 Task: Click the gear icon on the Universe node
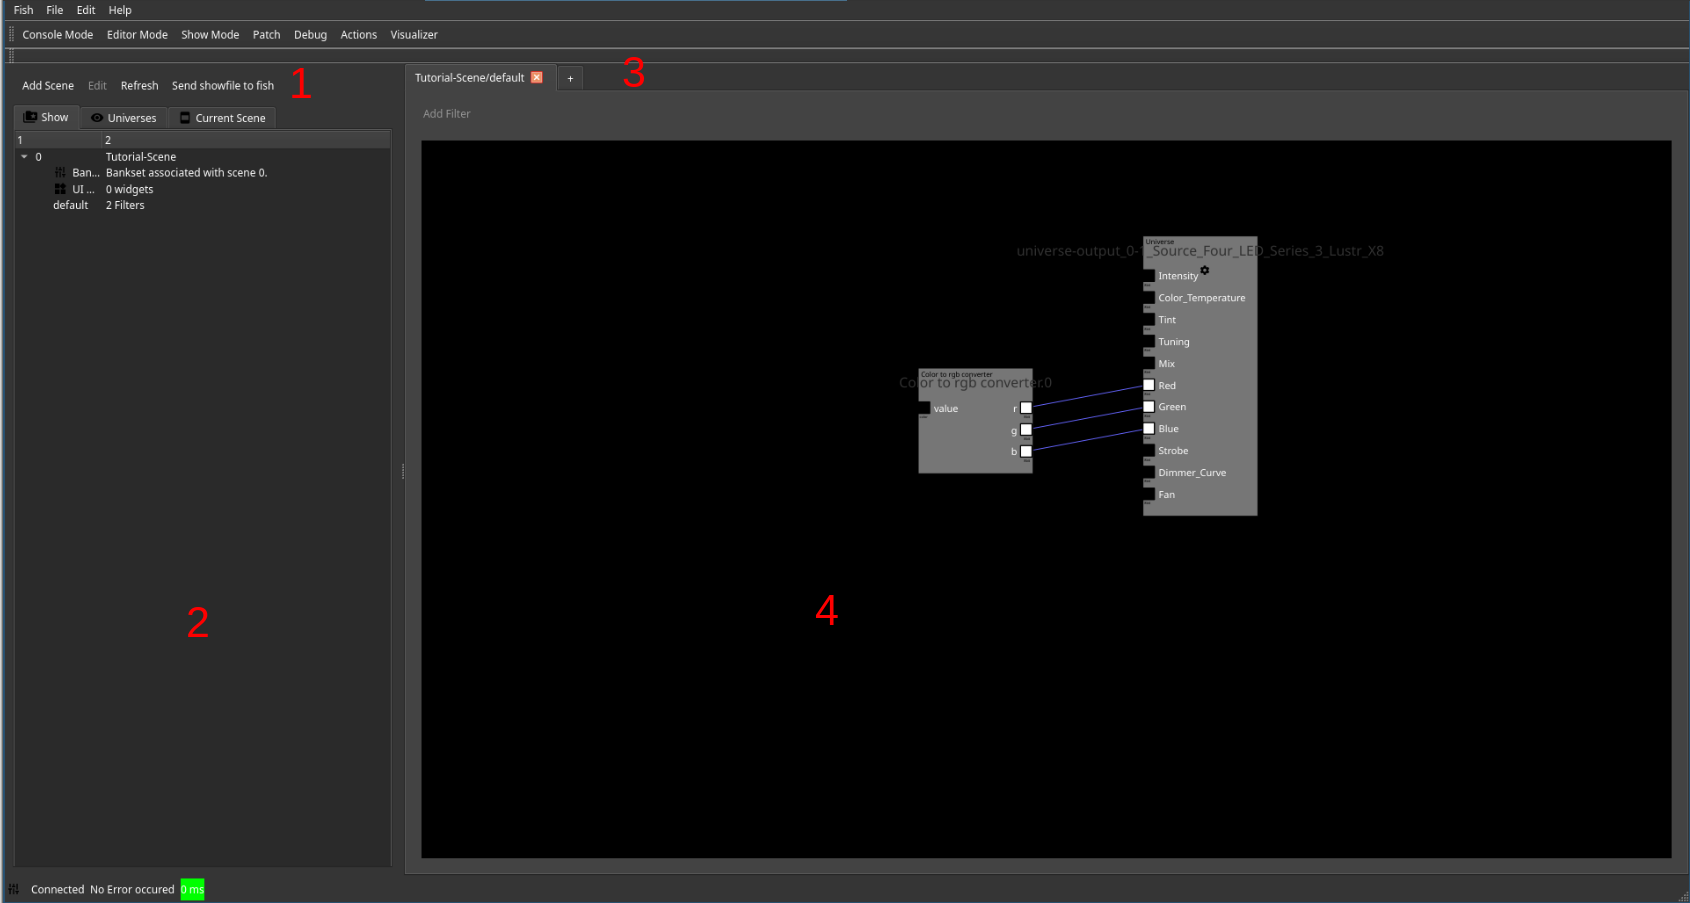pos(1205,270)
